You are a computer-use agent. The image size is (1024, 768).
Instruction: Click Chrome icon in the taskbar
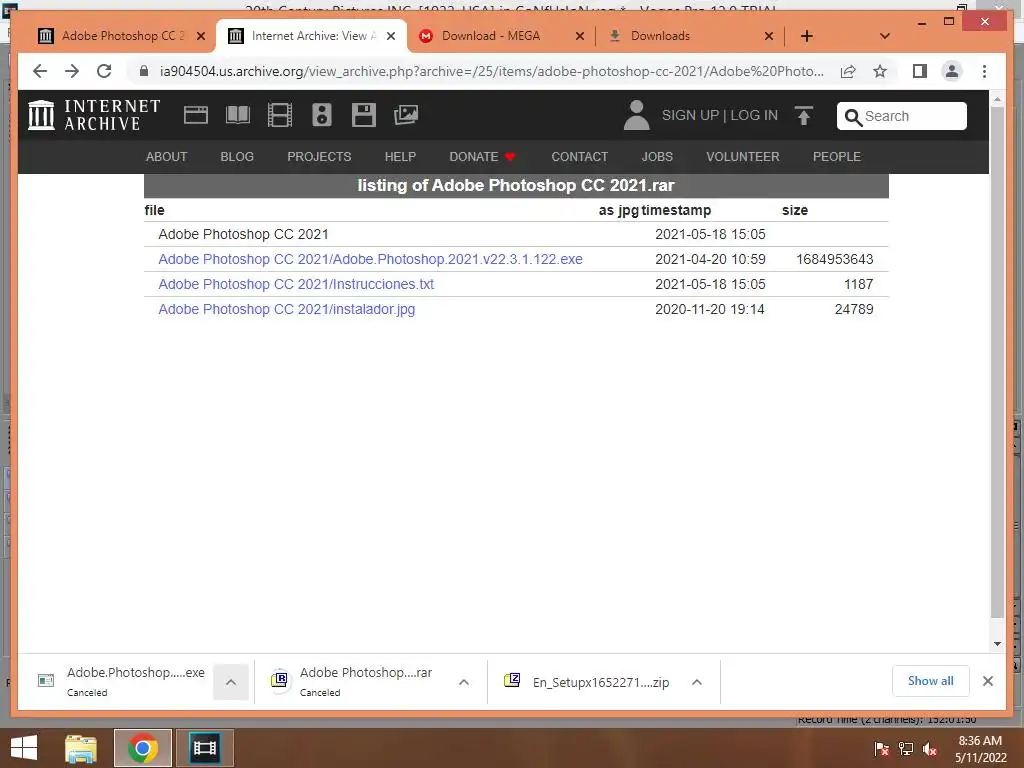pyautogui.click(x=142, y=748)
